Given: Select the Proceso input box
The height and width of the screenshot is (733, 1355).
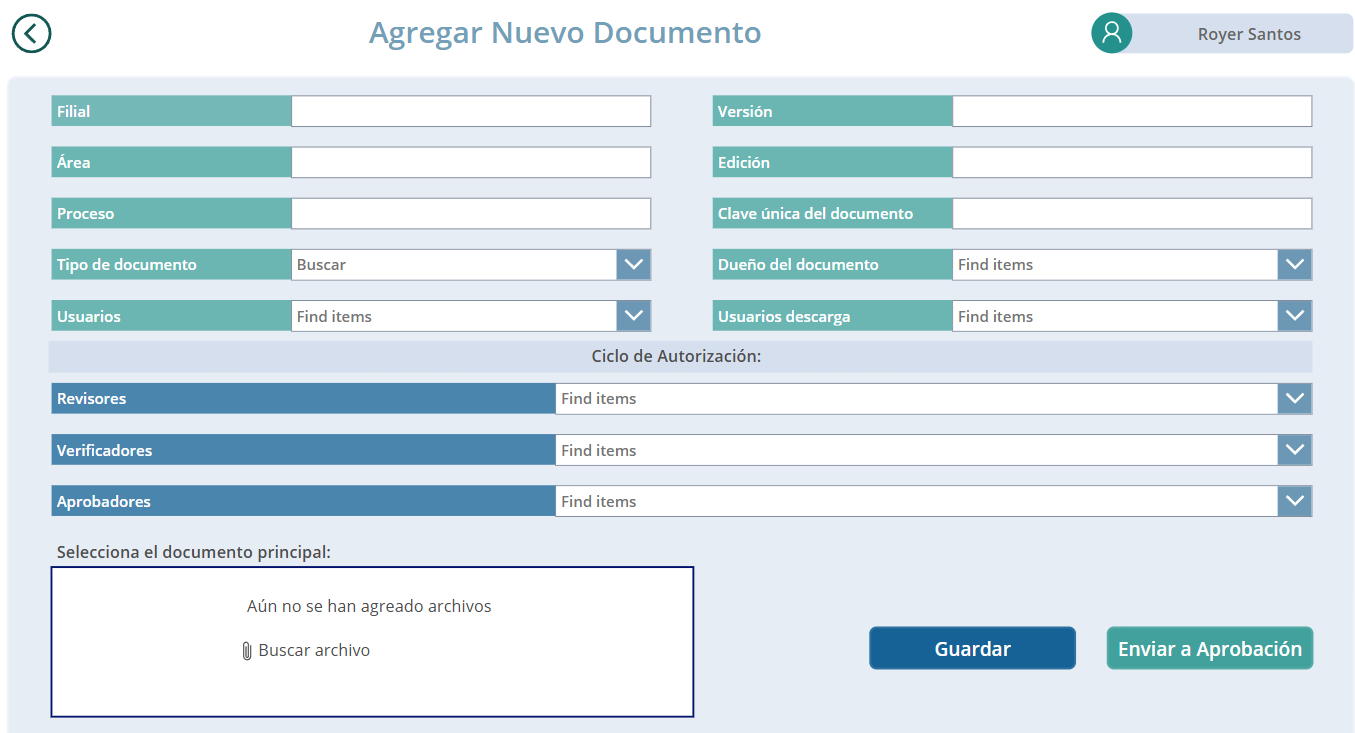Looking at the screenshot, I should 471,214.
